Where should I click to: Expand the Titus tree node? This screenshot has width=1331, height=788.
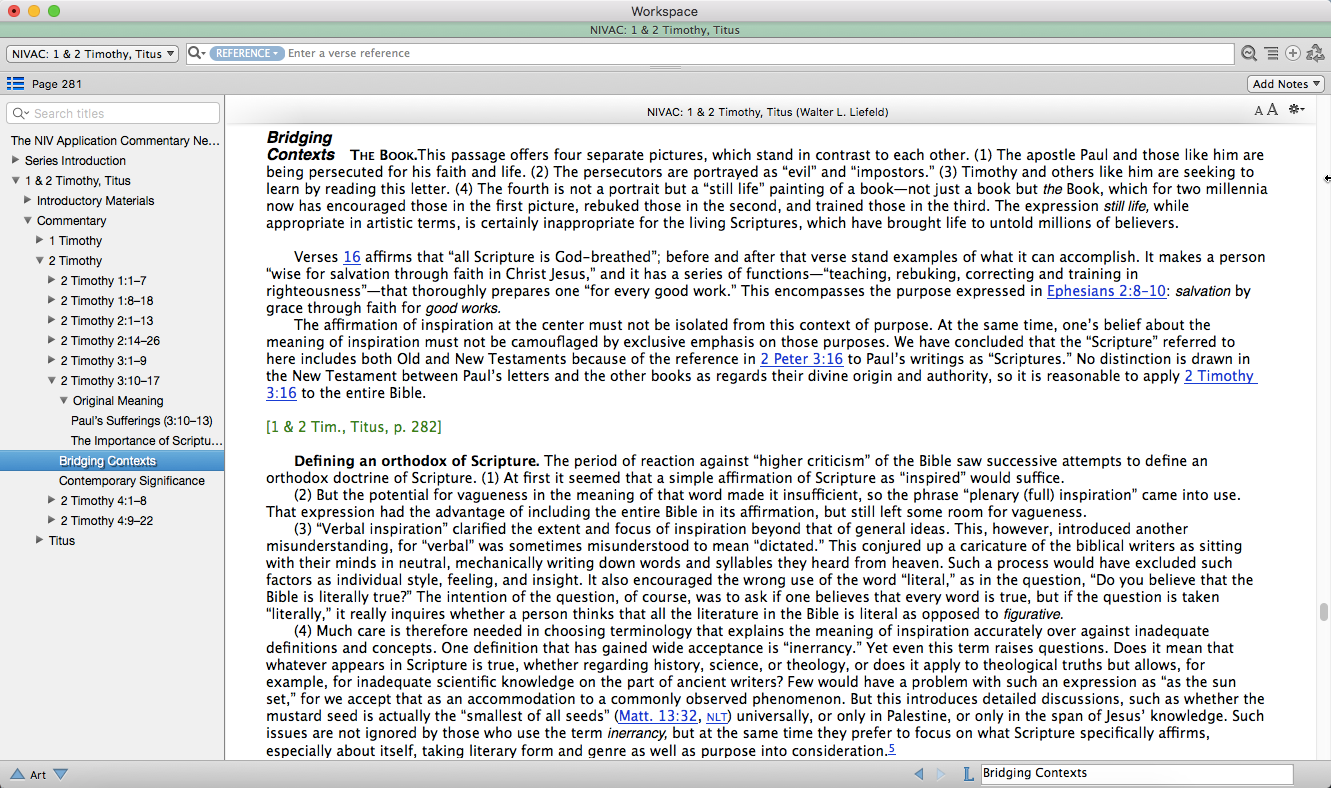tap(40, 540)
